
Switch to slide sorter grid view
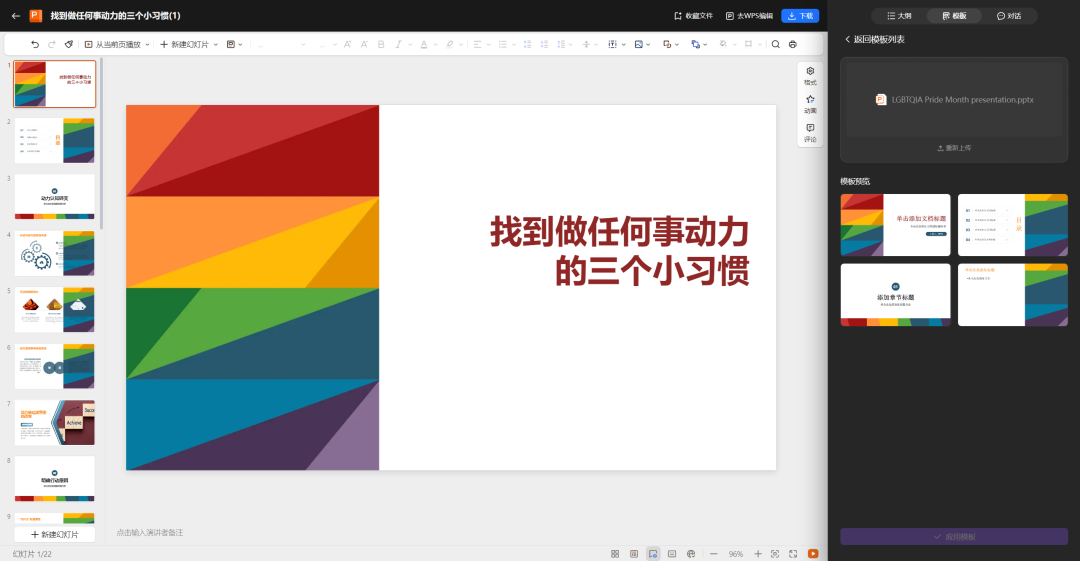point(615,553)
